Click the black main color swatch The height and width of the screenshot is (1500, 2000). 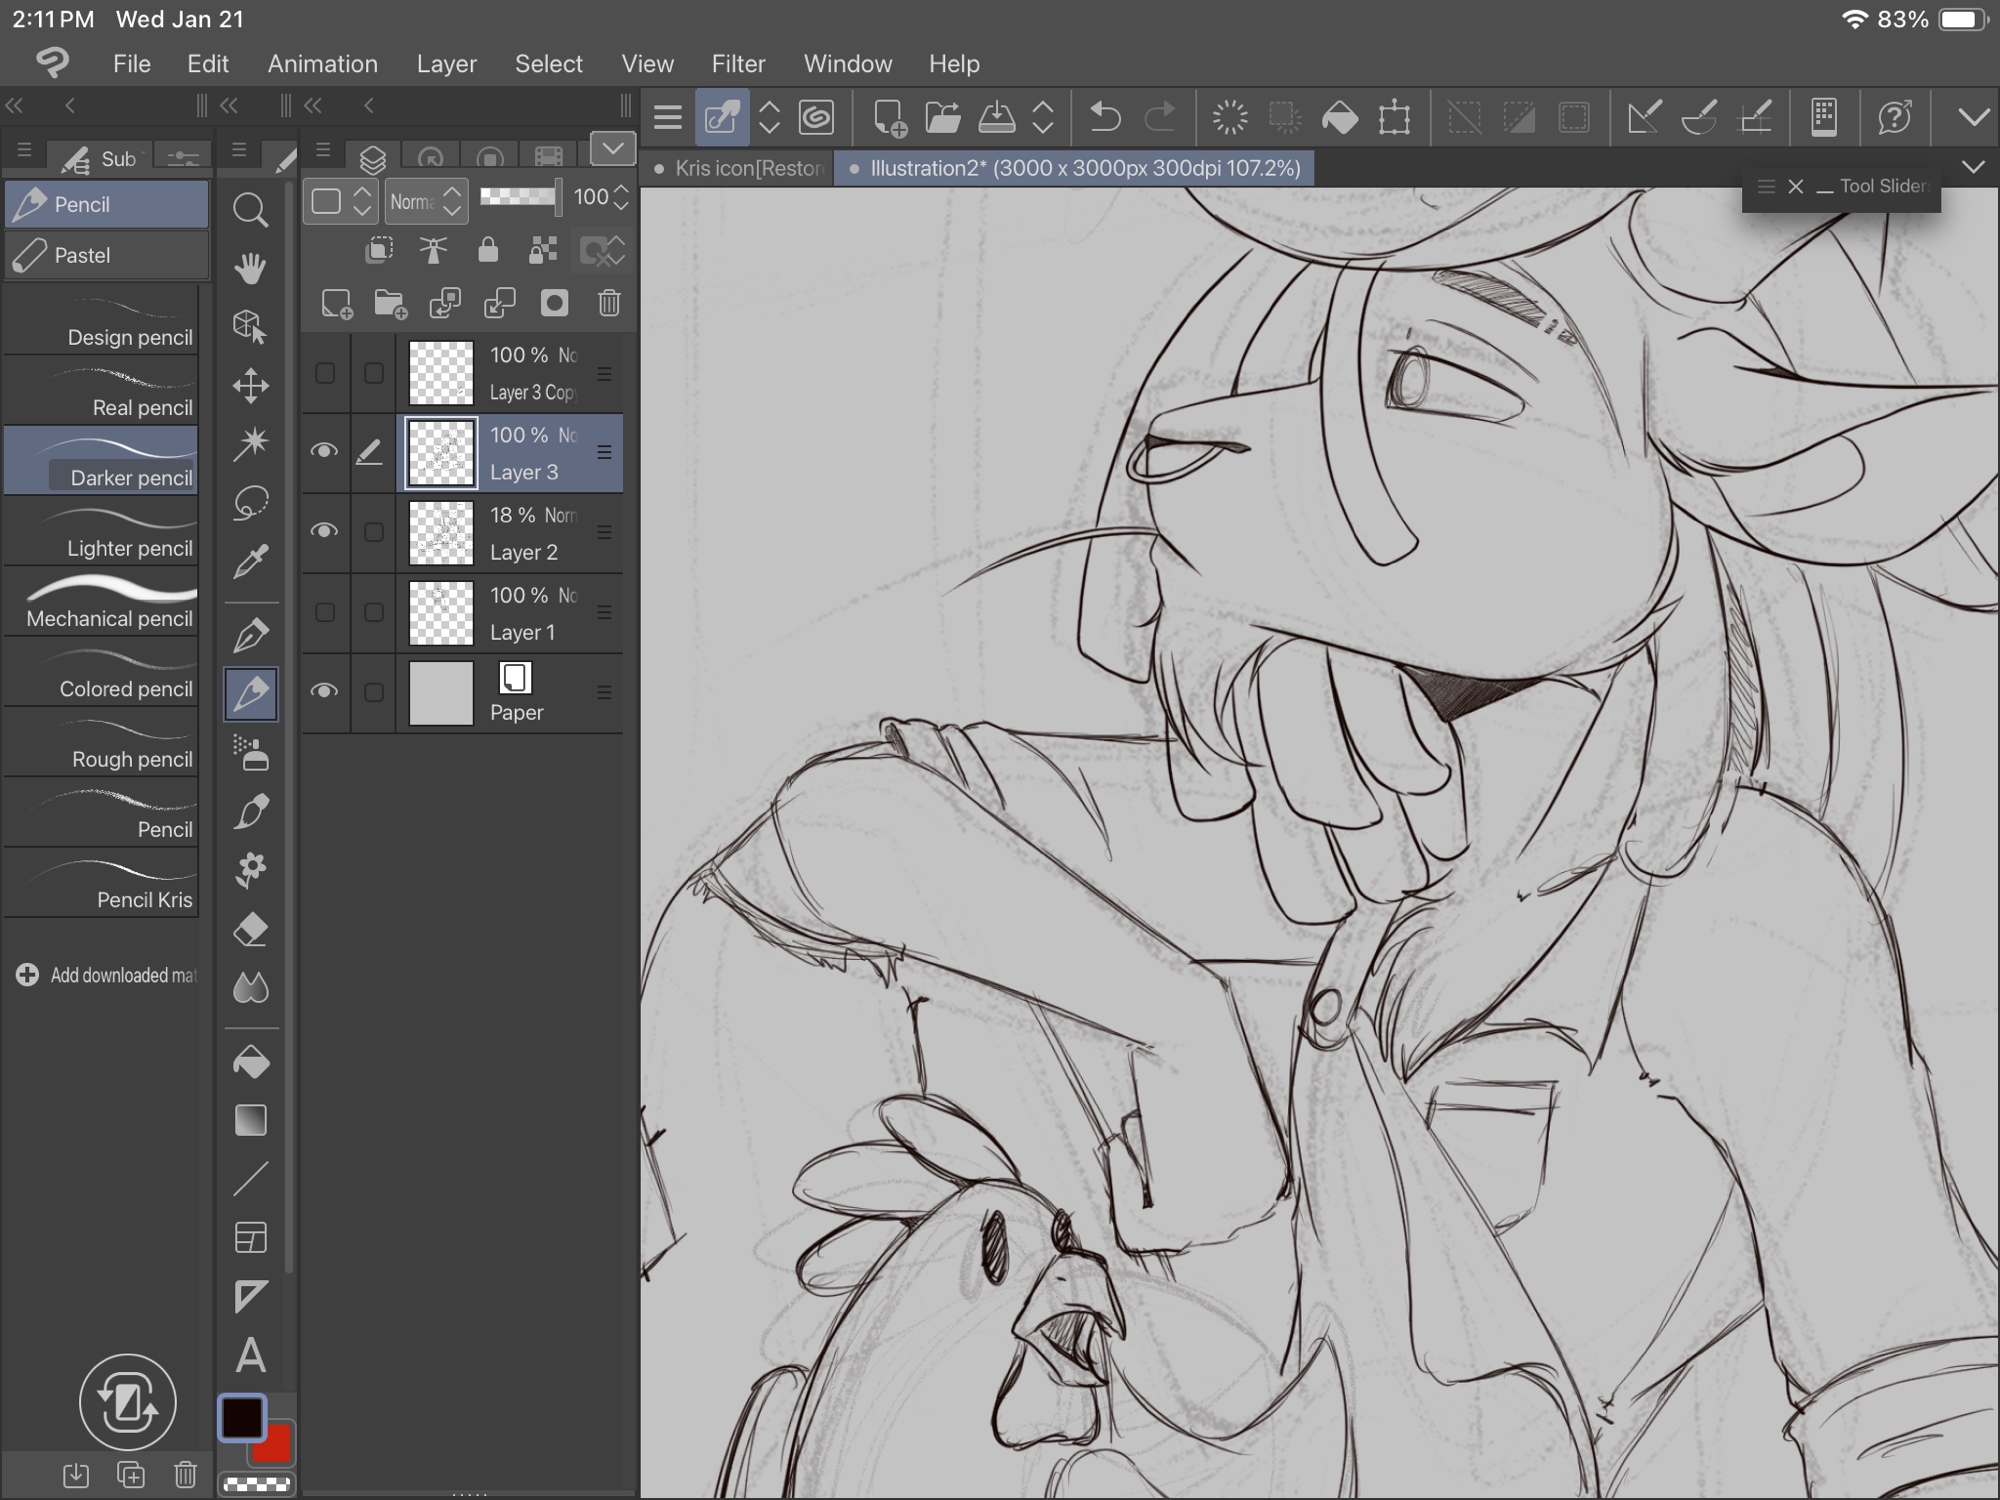click(241, 1418)
